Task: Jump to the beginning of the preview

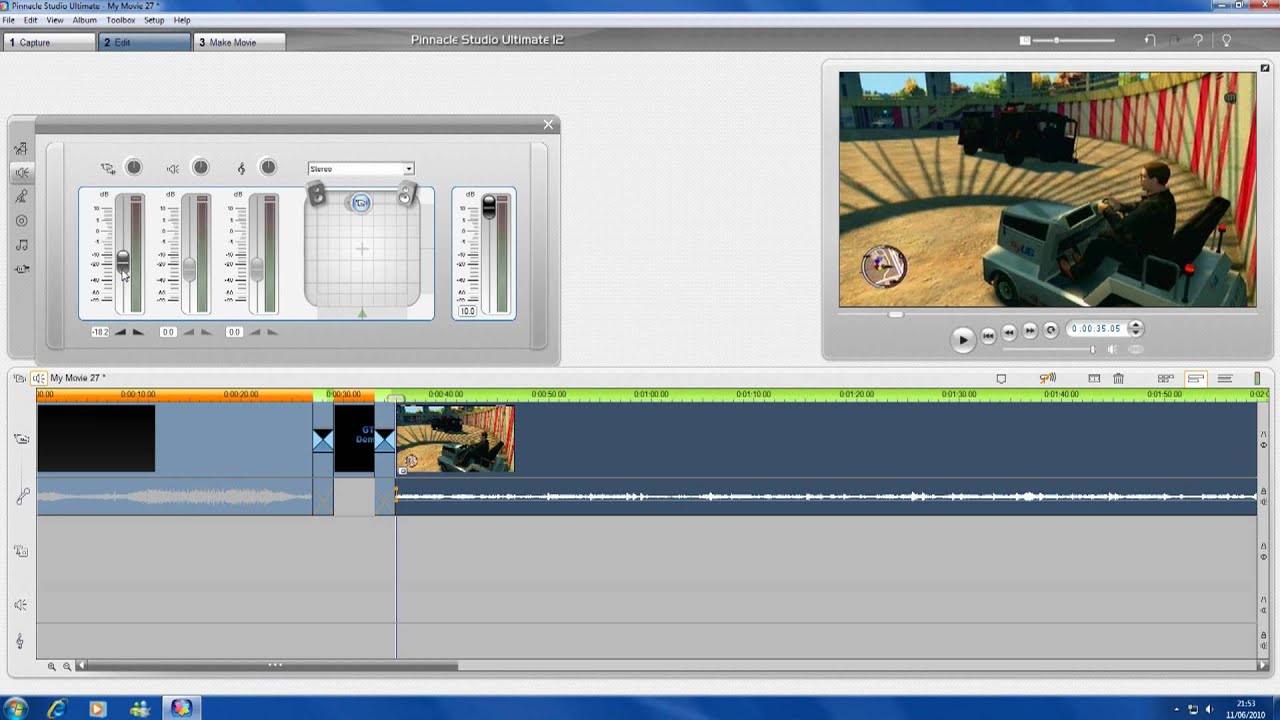Action: (x=989, y=336)
